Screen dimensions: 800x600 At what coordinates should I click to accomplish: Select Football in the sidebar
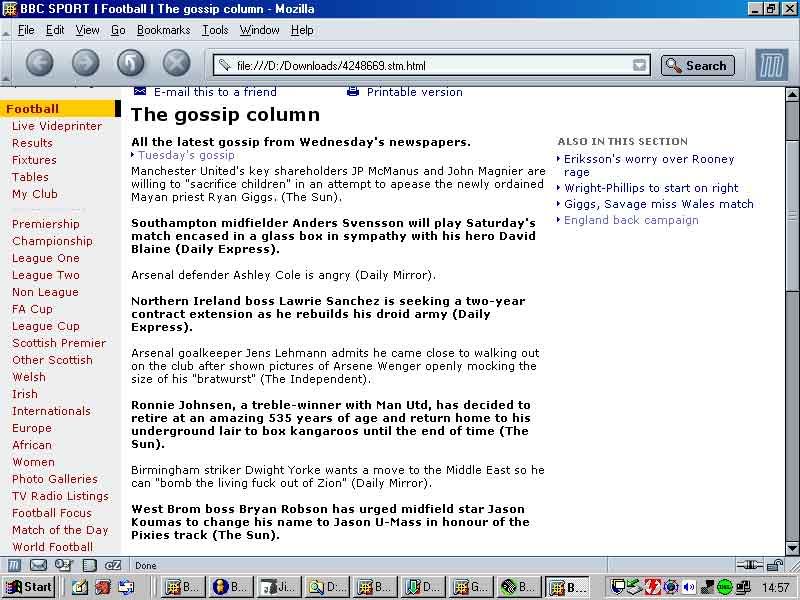point(60,109)
